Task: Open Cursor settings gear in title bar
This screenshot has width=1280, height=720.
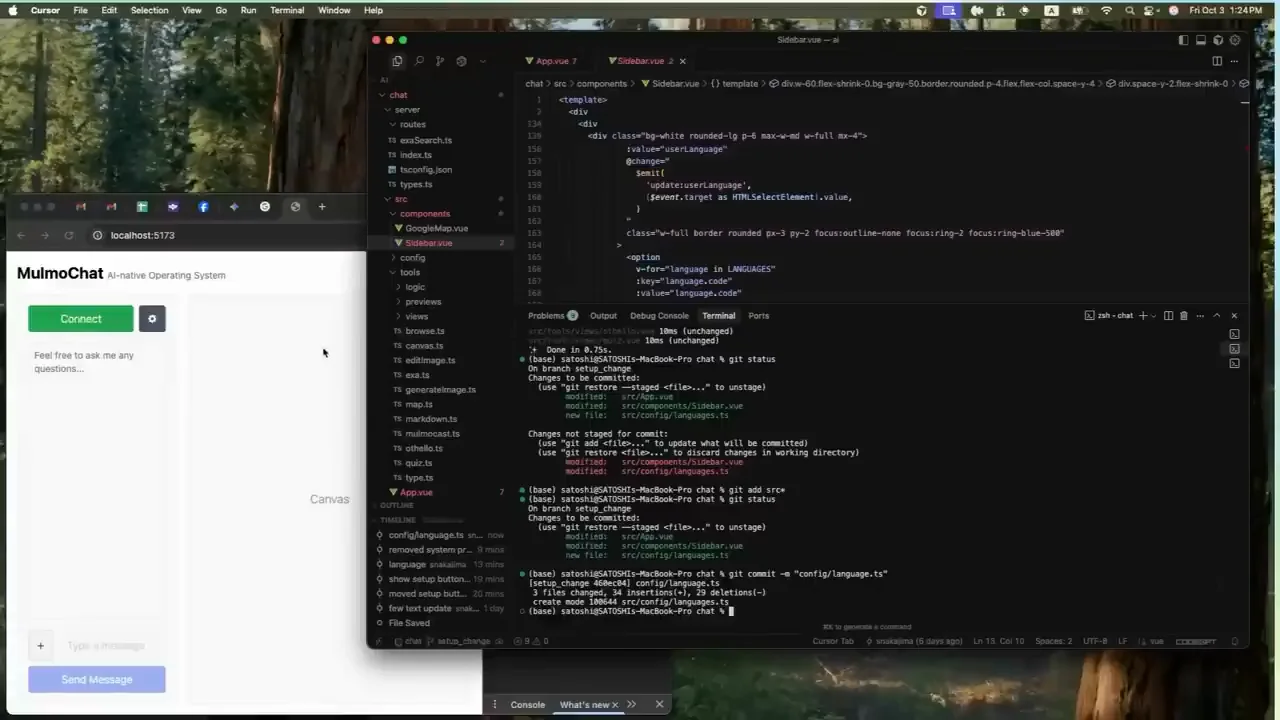Action: pyautogui.click(x=1235, y=40)
